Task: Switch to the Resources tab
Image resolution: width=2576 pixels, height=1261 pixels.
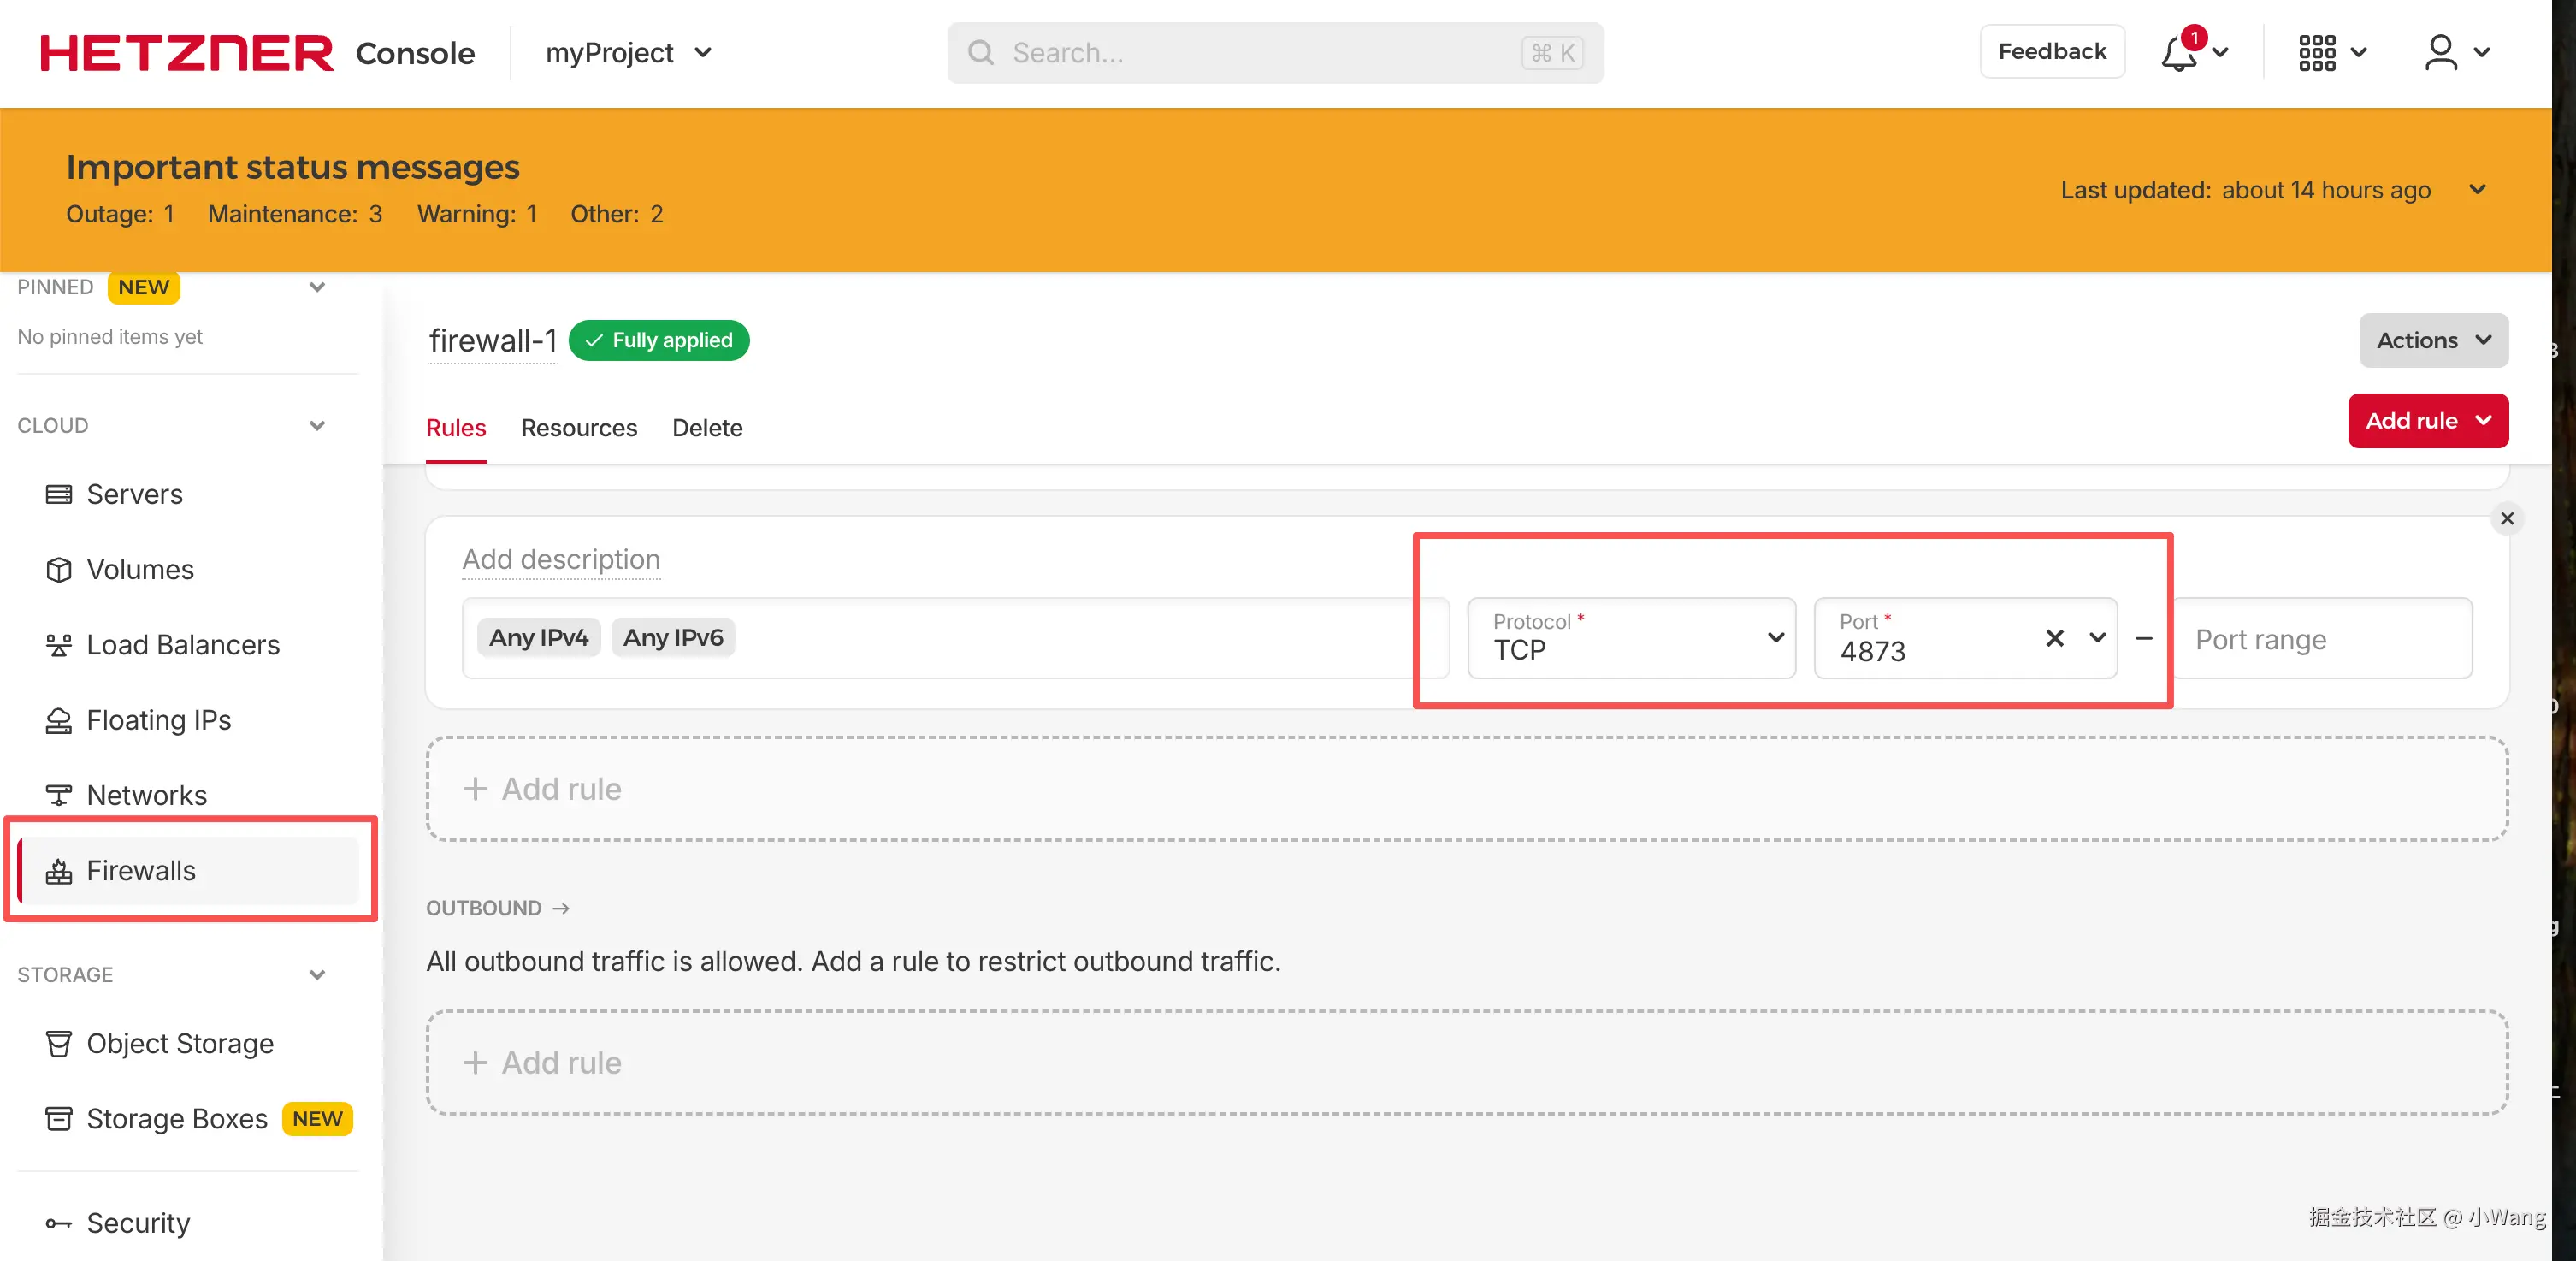Action: point(578,428)
